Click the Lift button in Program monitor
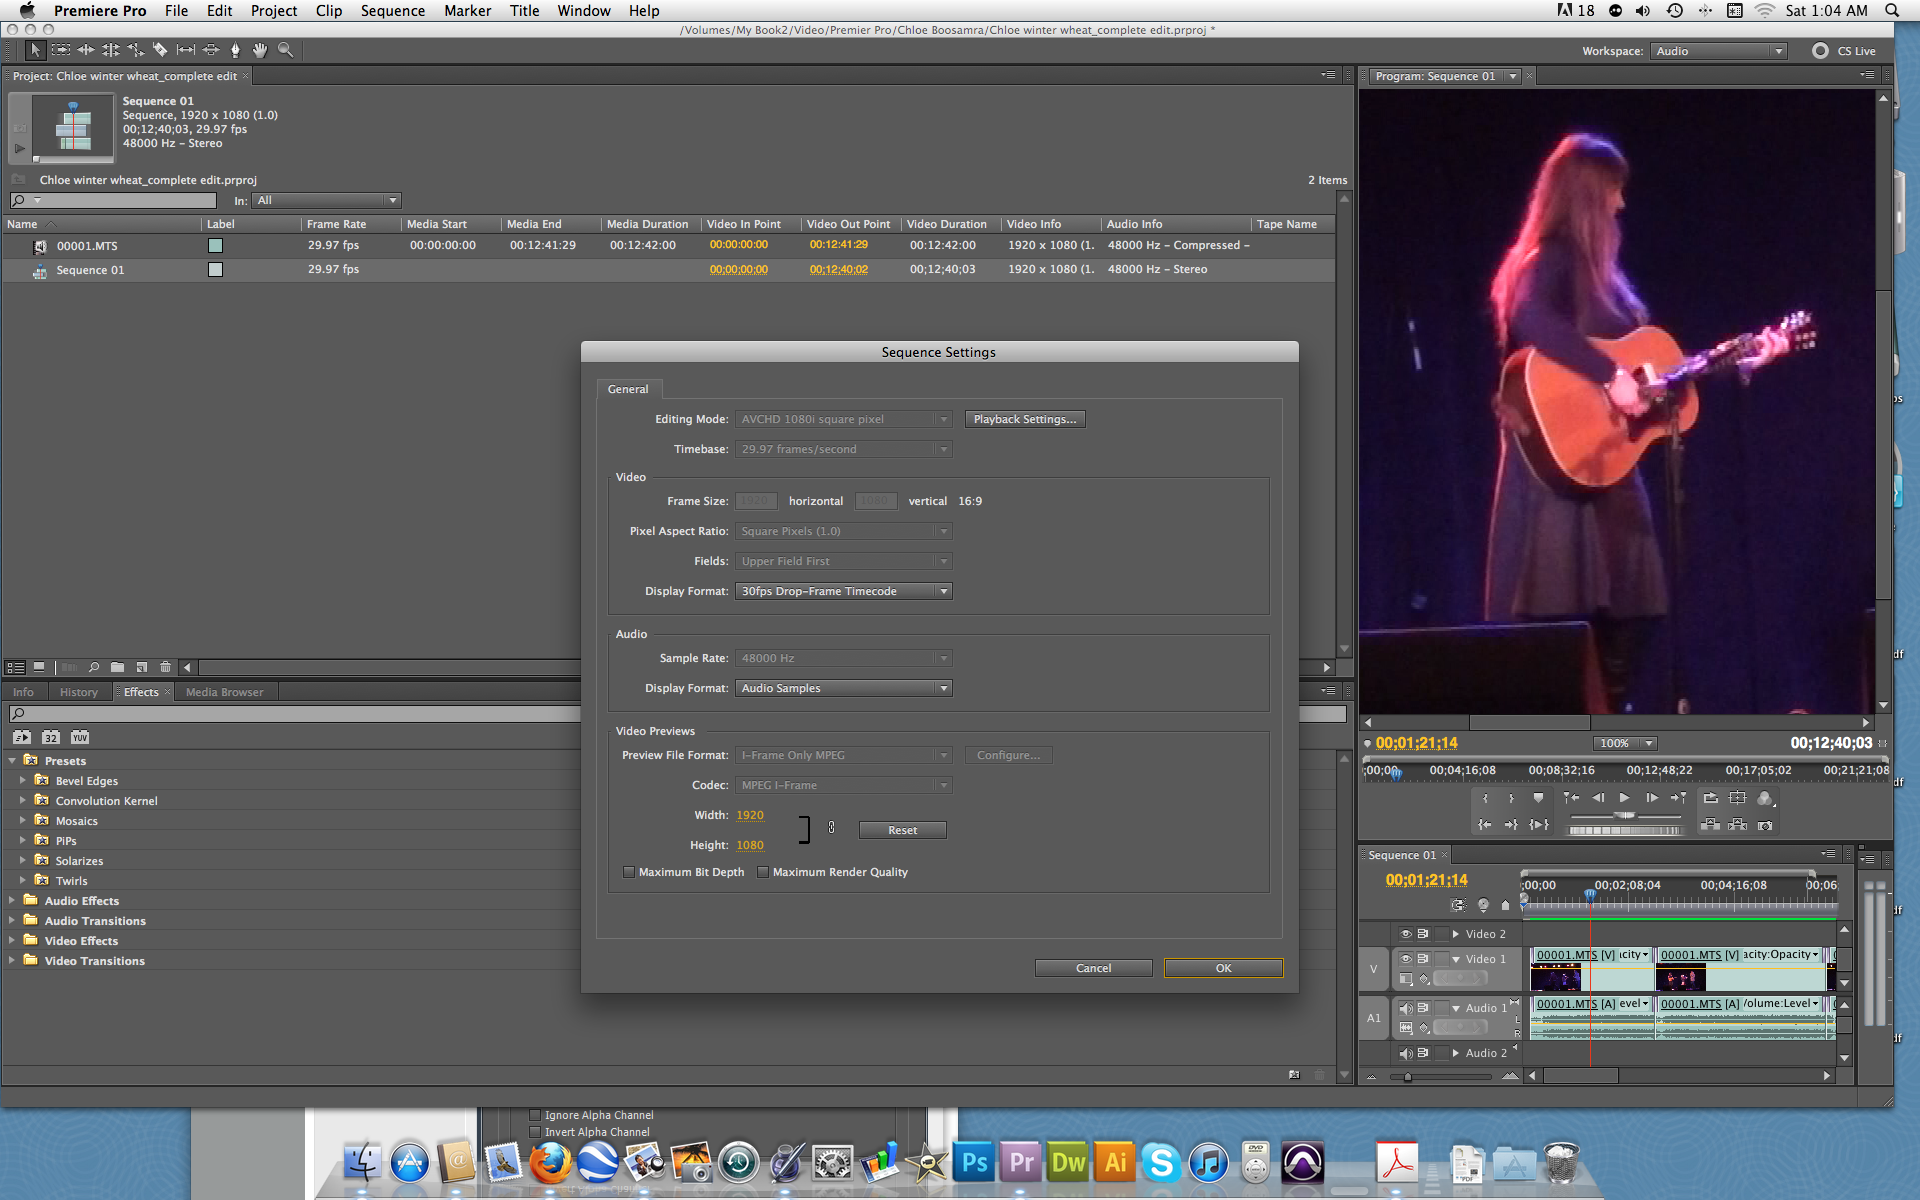Screen dimensions: 1920x1200 coord(1710,825)
